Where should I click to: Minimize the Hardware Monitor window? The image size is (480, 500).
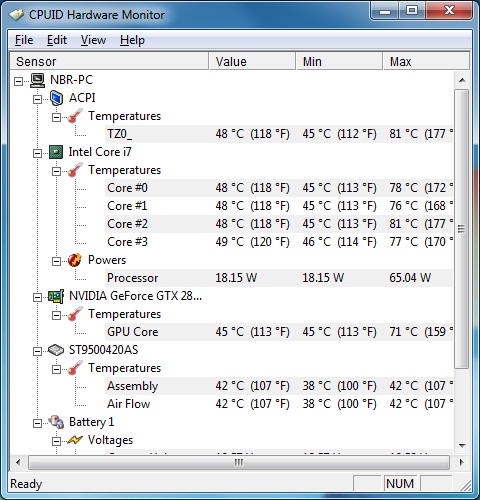tap(385, 11)
